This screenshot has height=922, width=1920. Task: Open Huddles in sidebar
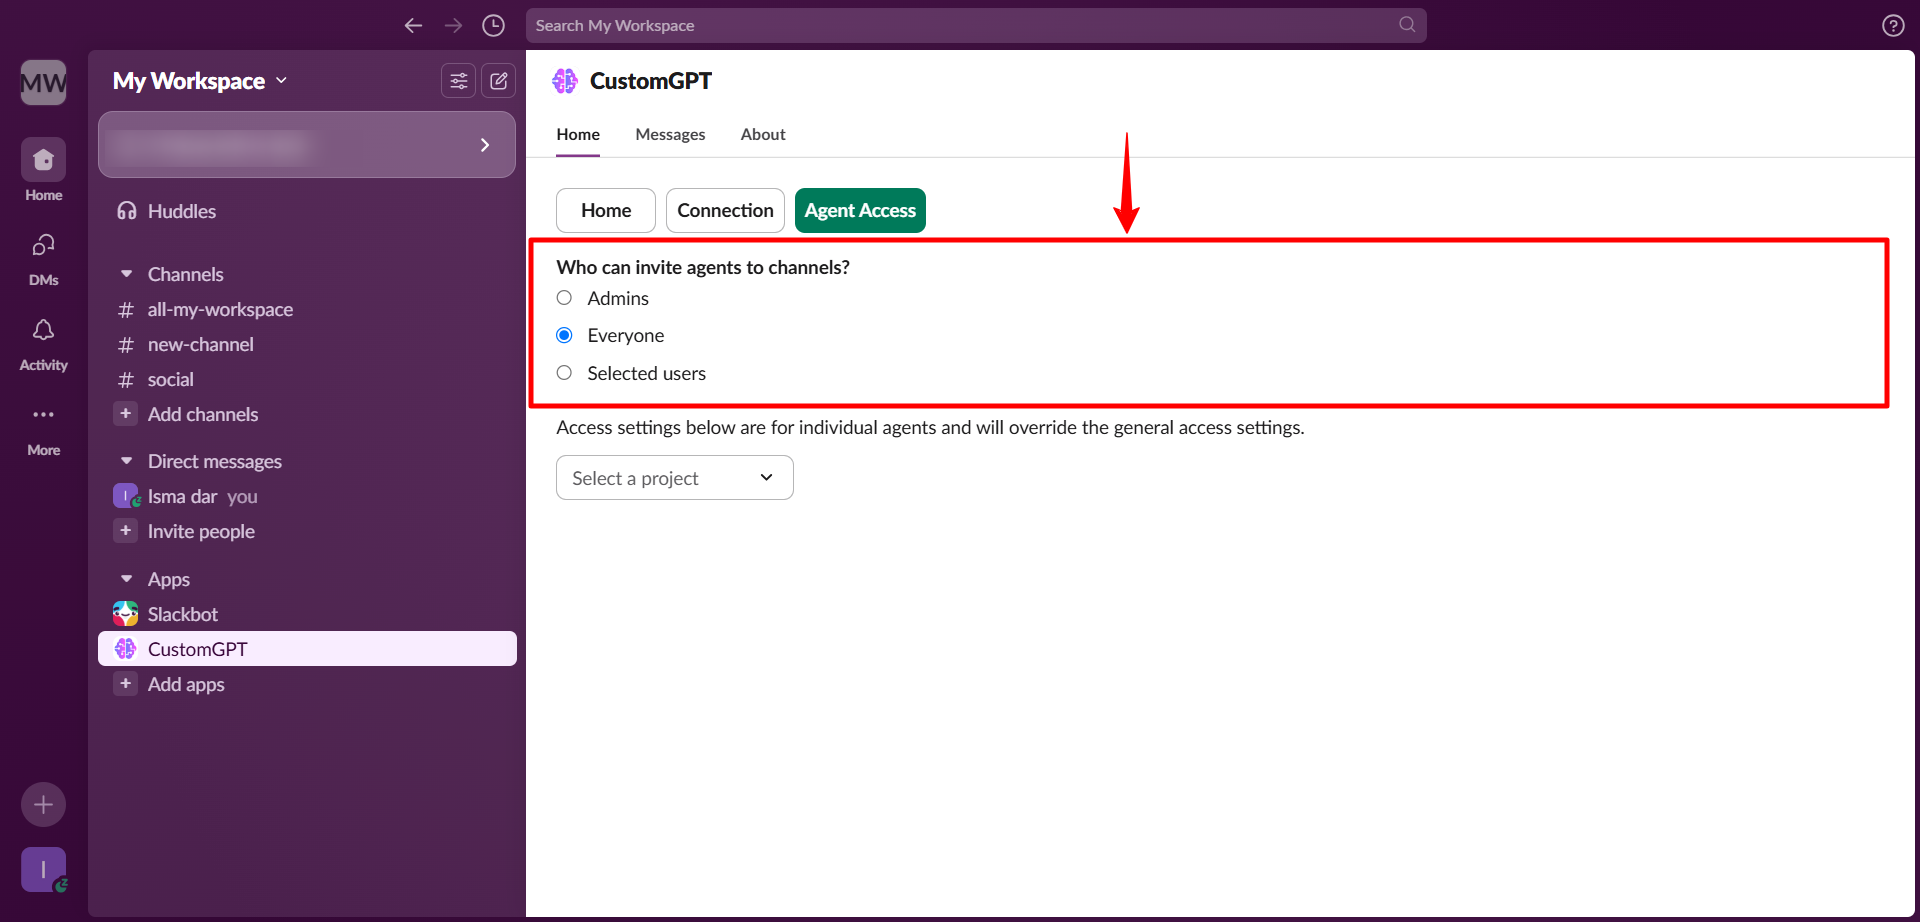click(x=307, y=211)
